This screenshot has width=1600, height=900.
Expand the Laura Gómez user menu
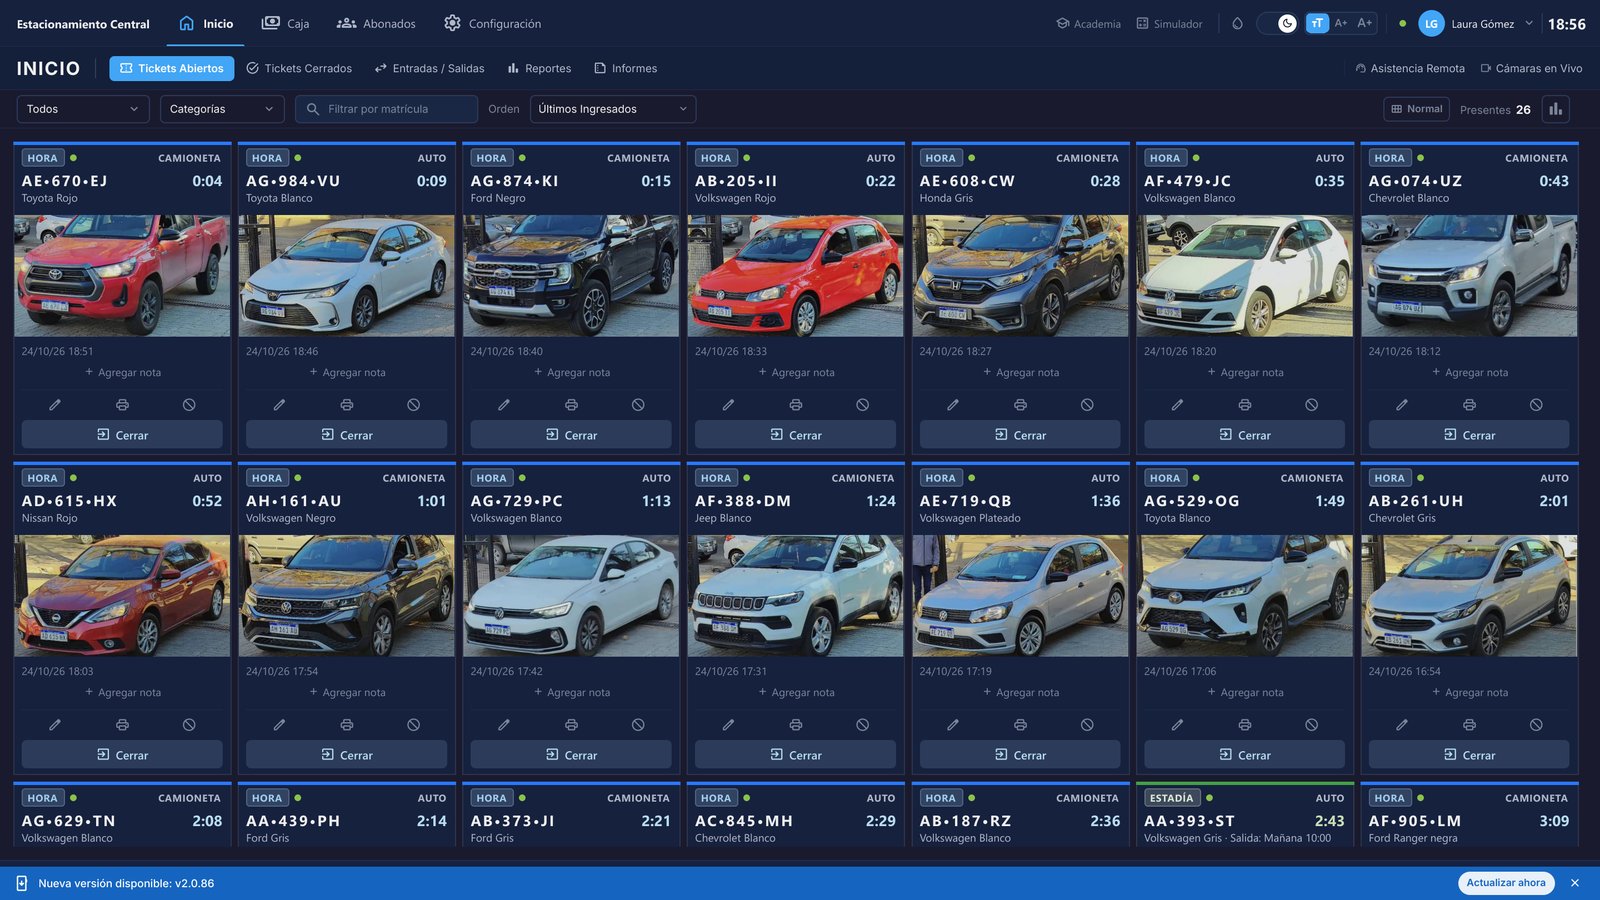pyautogui.click(x=1477, y=24)
